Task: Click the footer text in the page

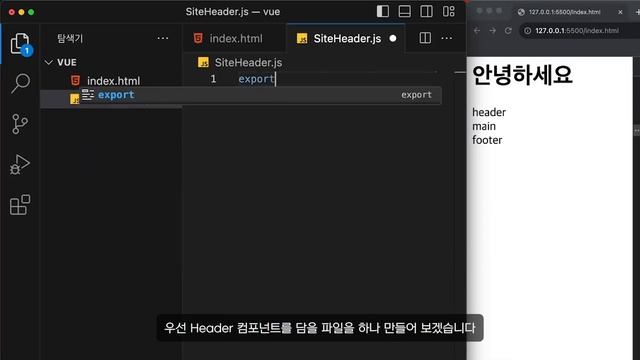Action: [x=487, y=140]
